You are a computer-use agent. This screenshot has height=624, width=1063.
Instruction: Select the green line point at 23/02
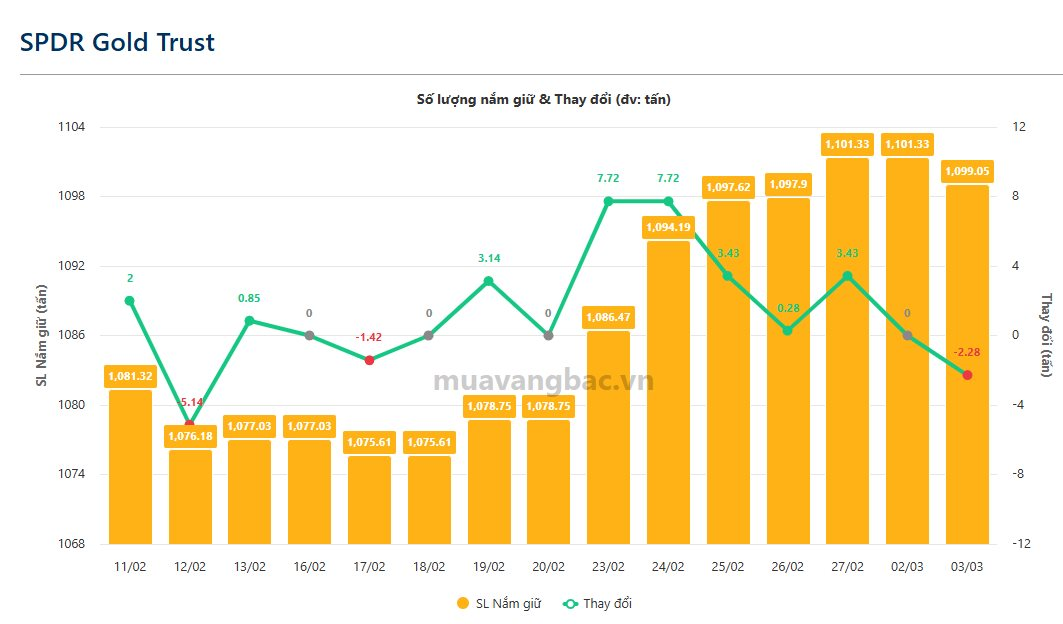tap(608, 201)
